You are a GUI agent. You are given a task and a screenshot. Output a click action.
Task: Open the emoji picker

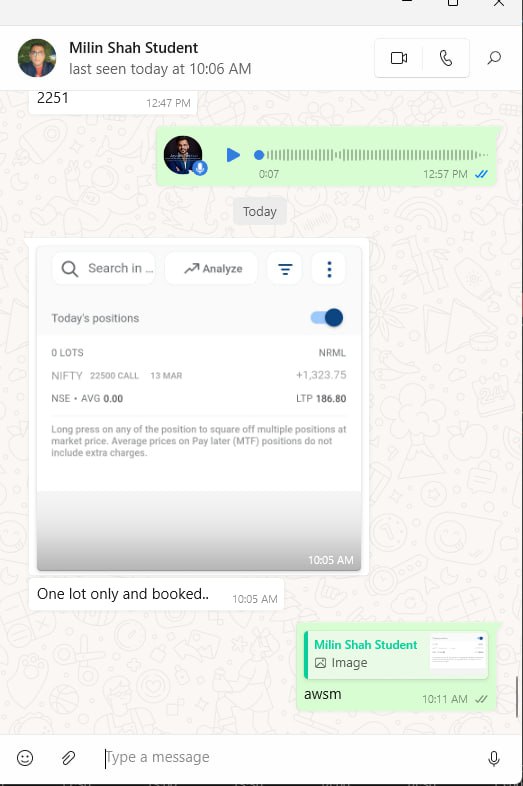pyautogui.click(x=25, y=757)
